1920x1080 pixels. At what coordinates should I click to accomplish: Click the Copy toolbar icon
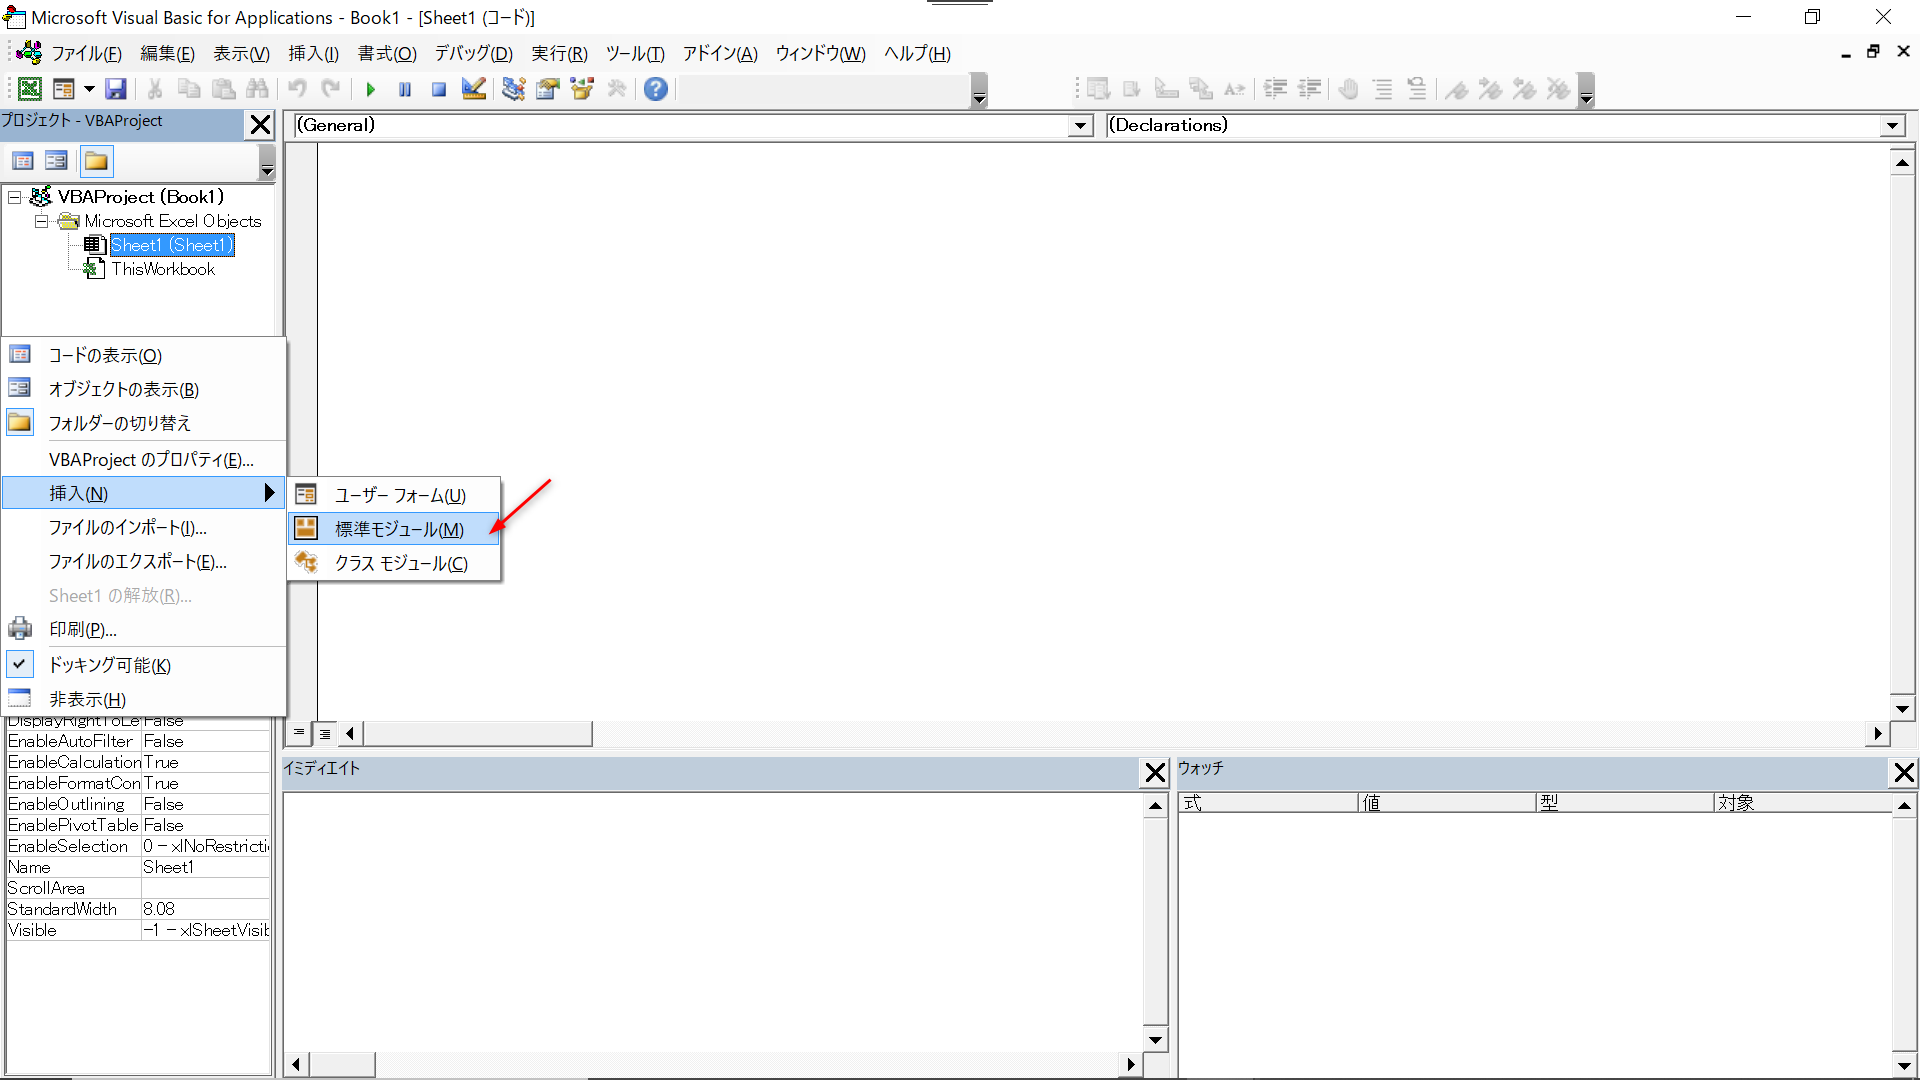click(x=189, y=89)
